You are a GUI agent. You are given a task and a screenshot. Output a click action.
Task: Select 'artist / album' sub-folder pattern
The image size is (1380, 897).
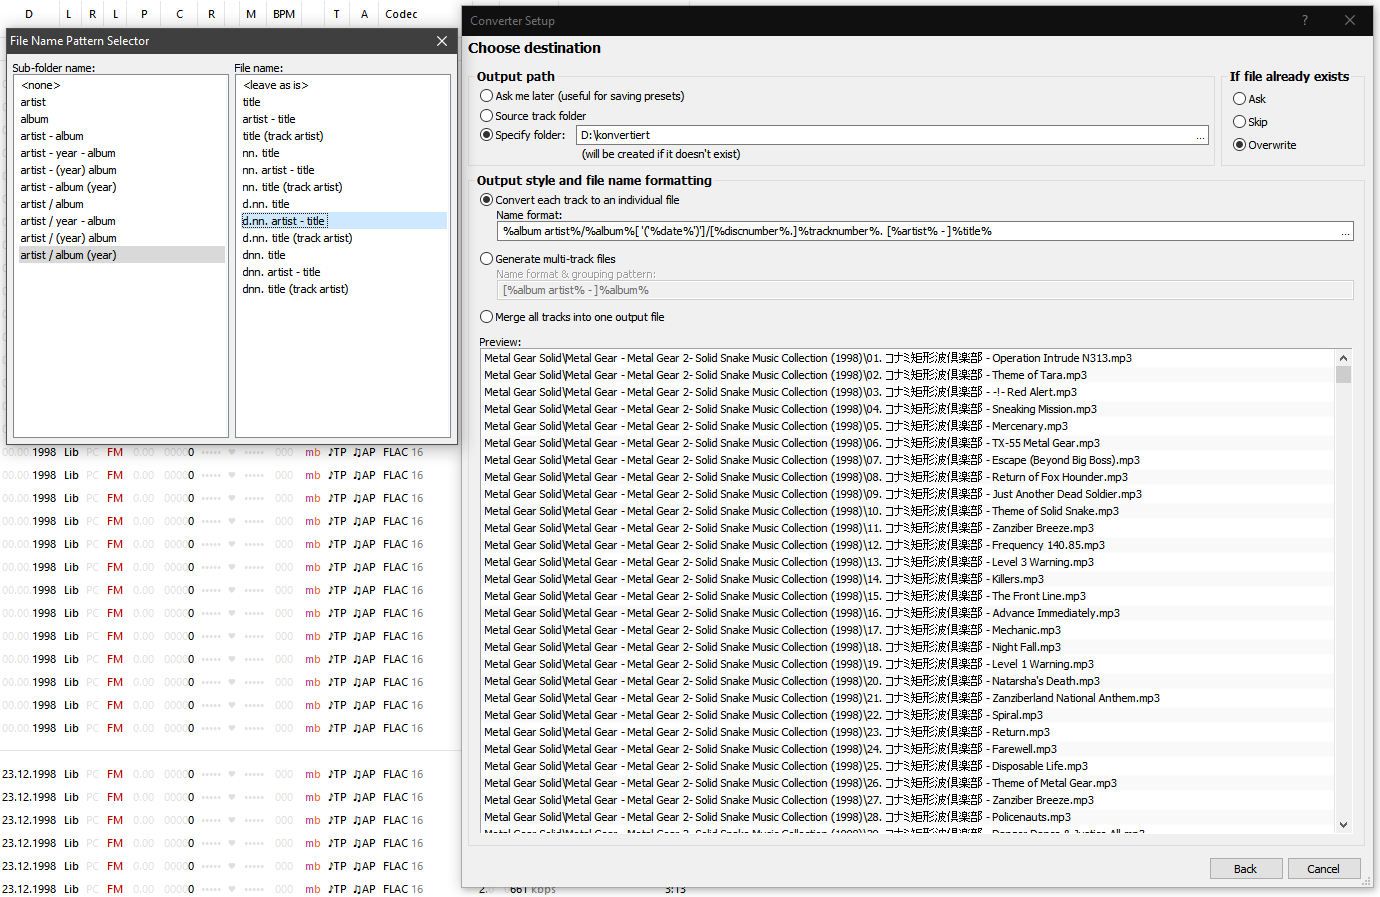(120, 204)
